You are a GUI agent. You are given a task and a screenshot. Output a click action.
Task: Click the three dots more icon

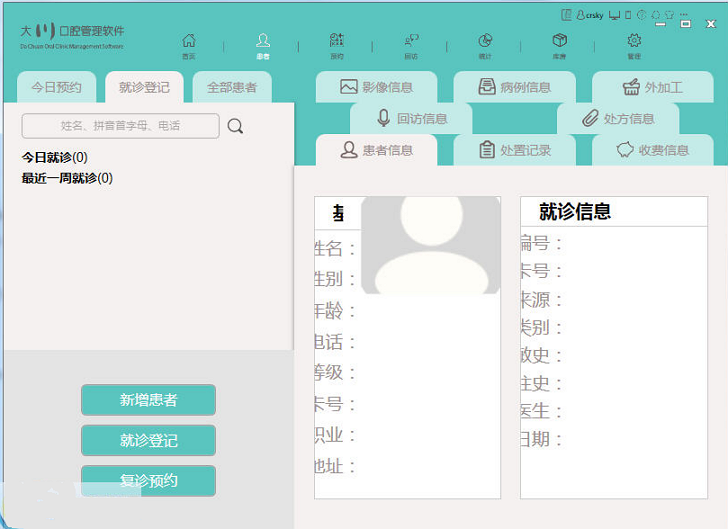tap(683, 14)
